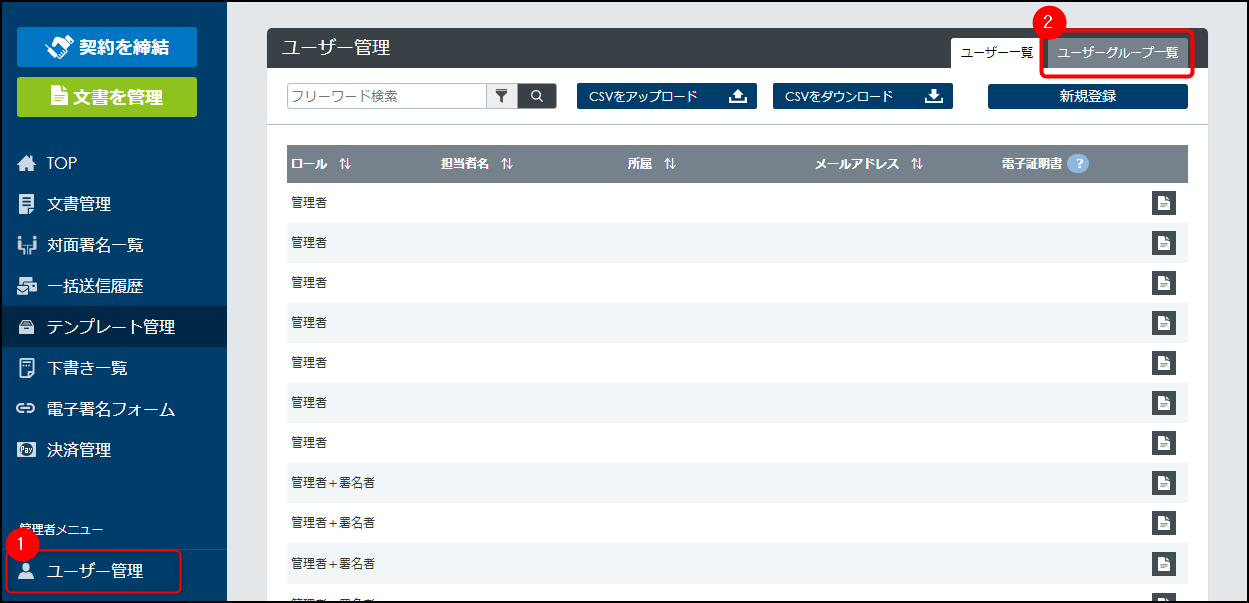Switch to the ユーザーグループ一覧 tab

[1117, 53]
